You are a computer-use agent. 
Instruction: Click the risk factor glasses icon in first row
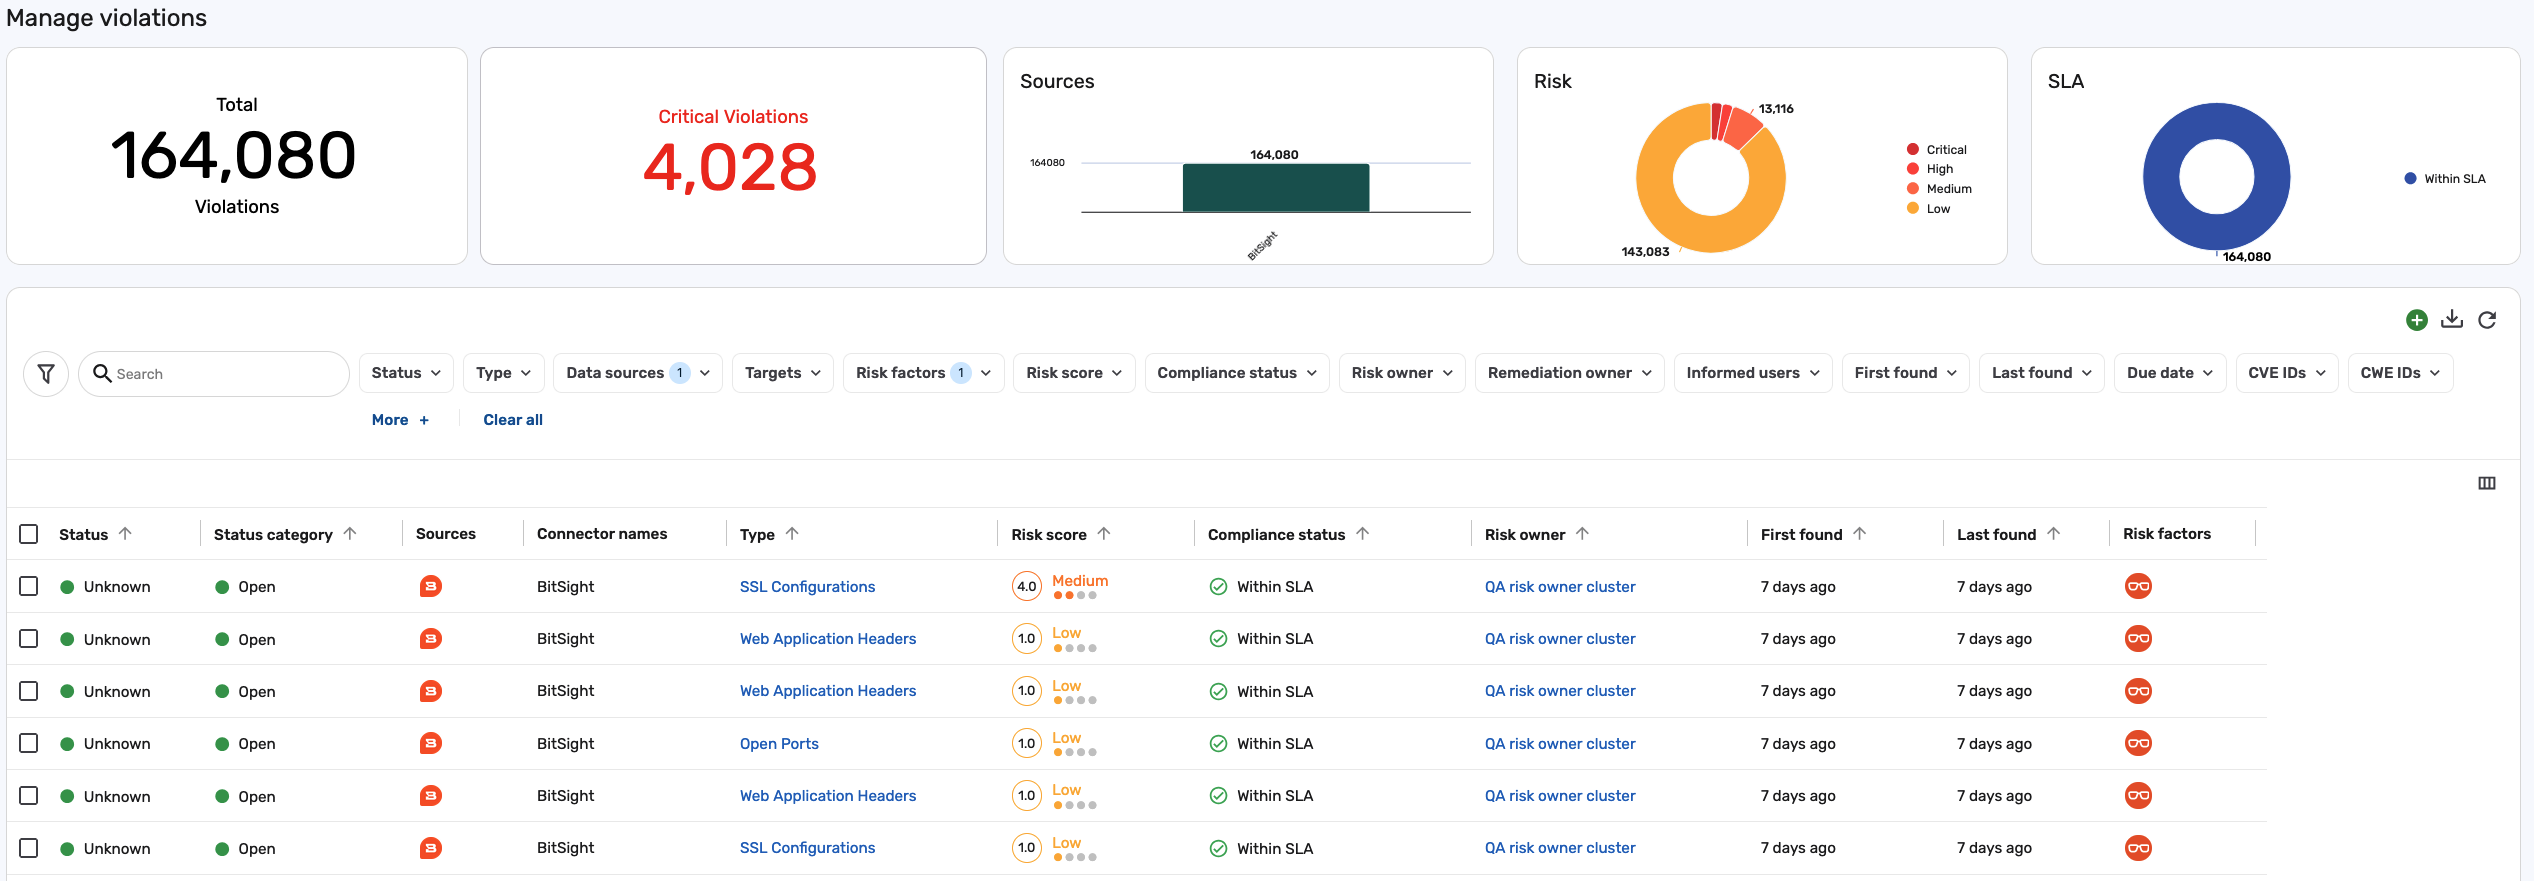click(x=2138, y=586)
